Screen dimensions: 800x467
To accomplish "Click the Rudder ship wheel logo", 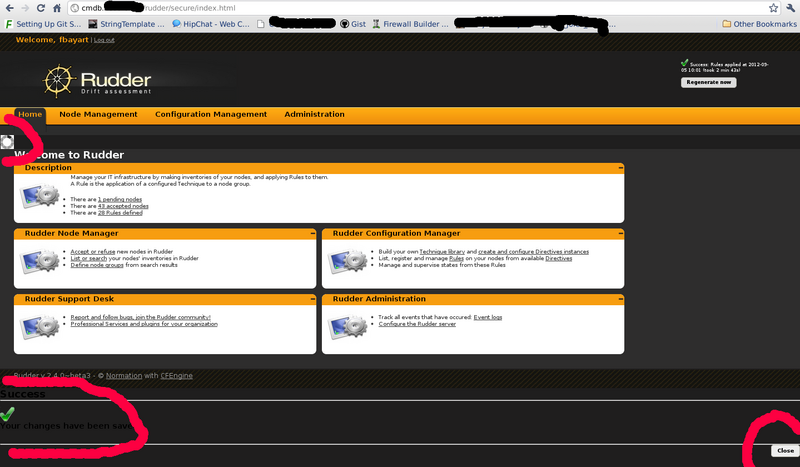I will (x=58, y=81).
